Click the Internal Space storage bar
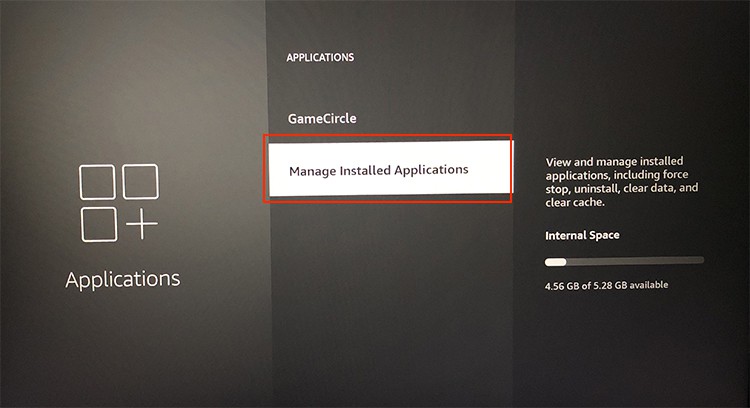750x408 pixels. point(624,262)
